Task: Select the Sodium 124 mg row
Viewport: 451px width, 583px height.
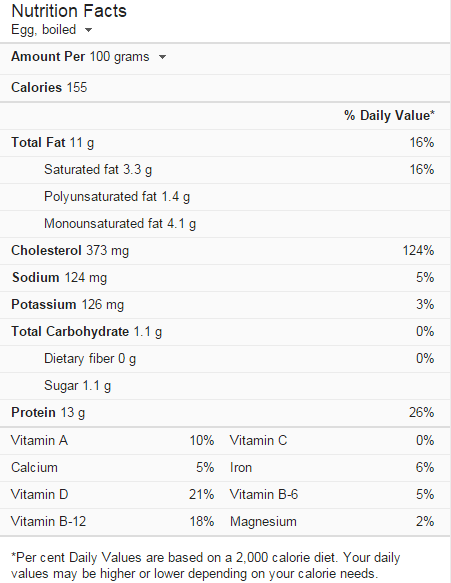Action: (225, 278)
